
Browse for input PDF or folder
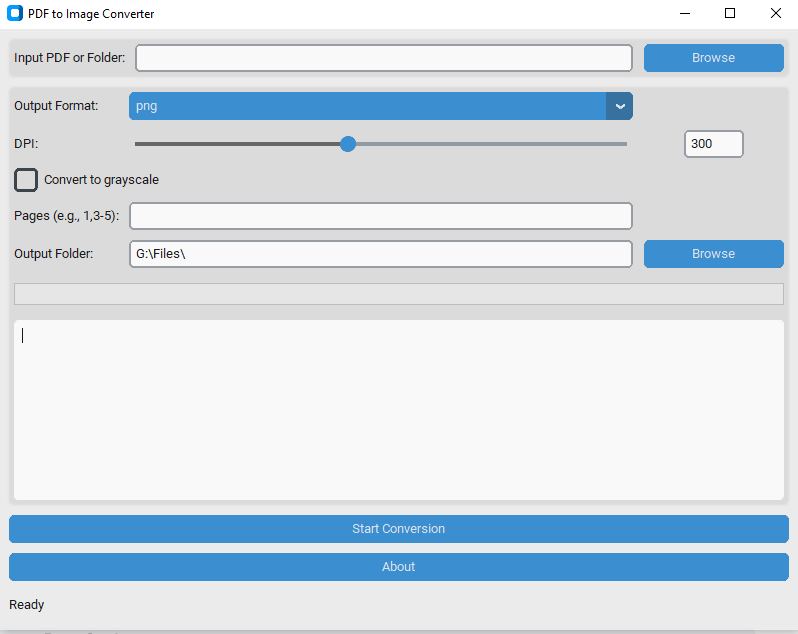714,58
